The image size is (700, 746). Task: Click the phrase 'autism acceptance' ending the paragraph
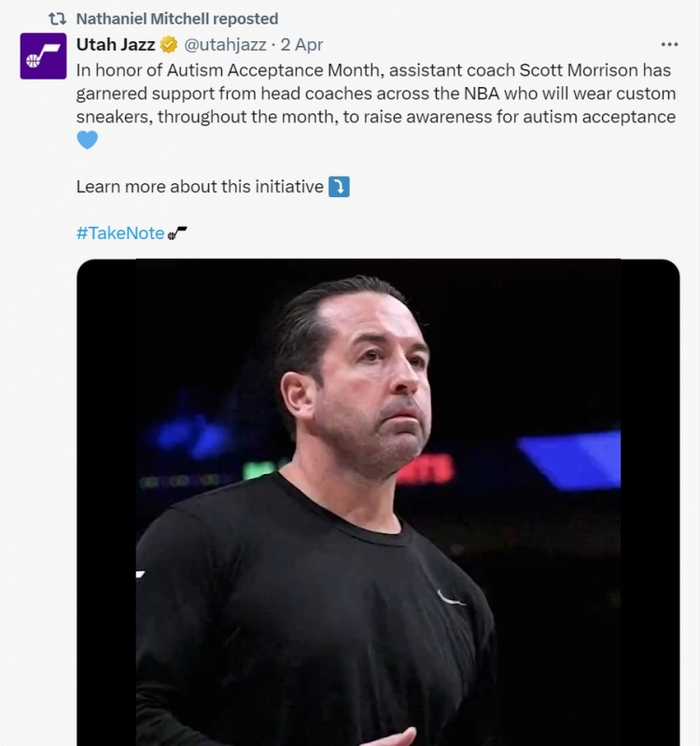(x=608, y=117)
